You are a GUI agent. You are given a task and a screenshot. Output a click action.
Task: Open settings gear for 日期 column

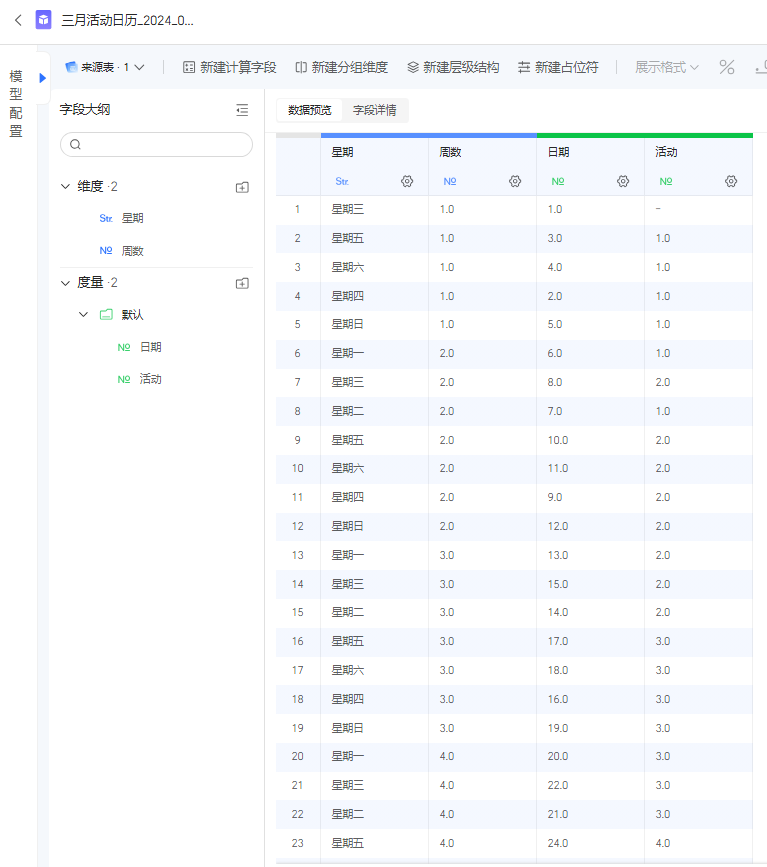point(623,181)
